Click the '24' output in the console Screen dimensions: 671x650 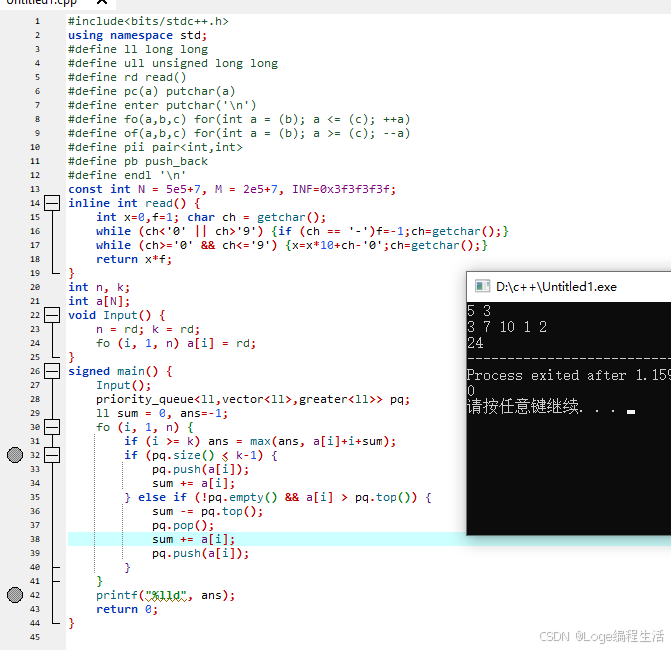pyautogui.click(x=475, y=343)
